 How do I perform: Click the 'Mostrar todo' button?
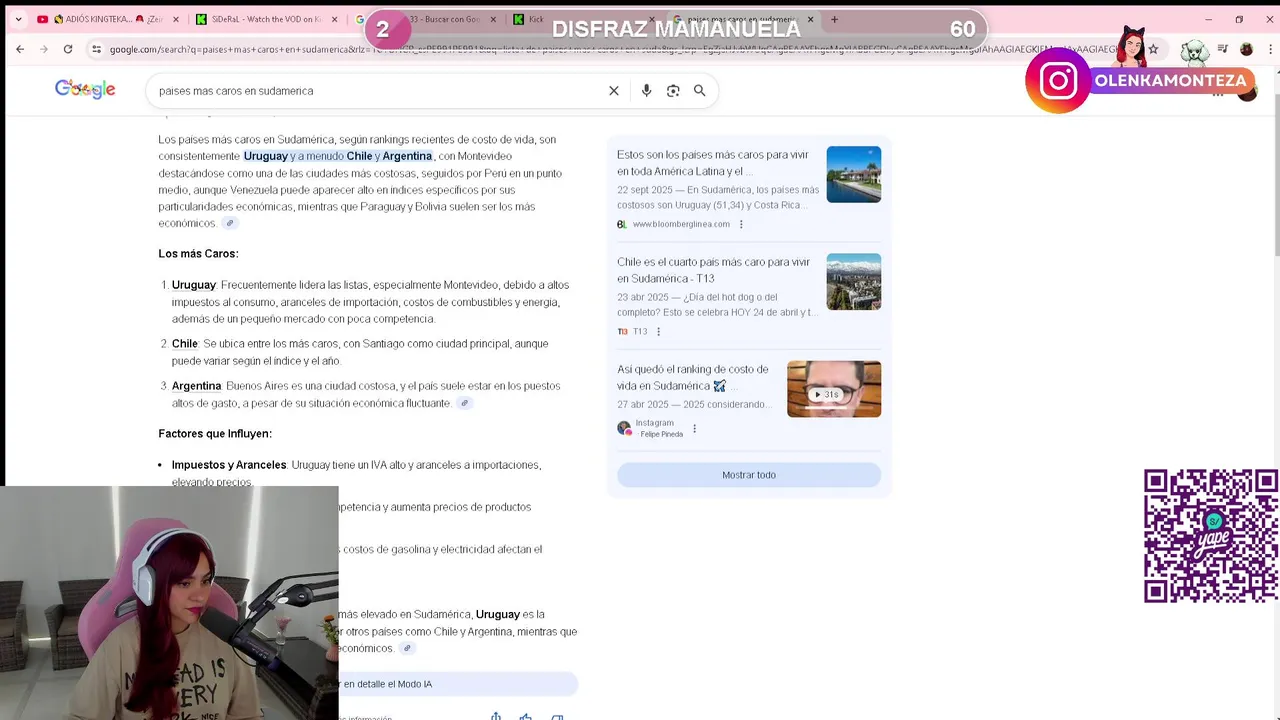(x=749, y=475)
